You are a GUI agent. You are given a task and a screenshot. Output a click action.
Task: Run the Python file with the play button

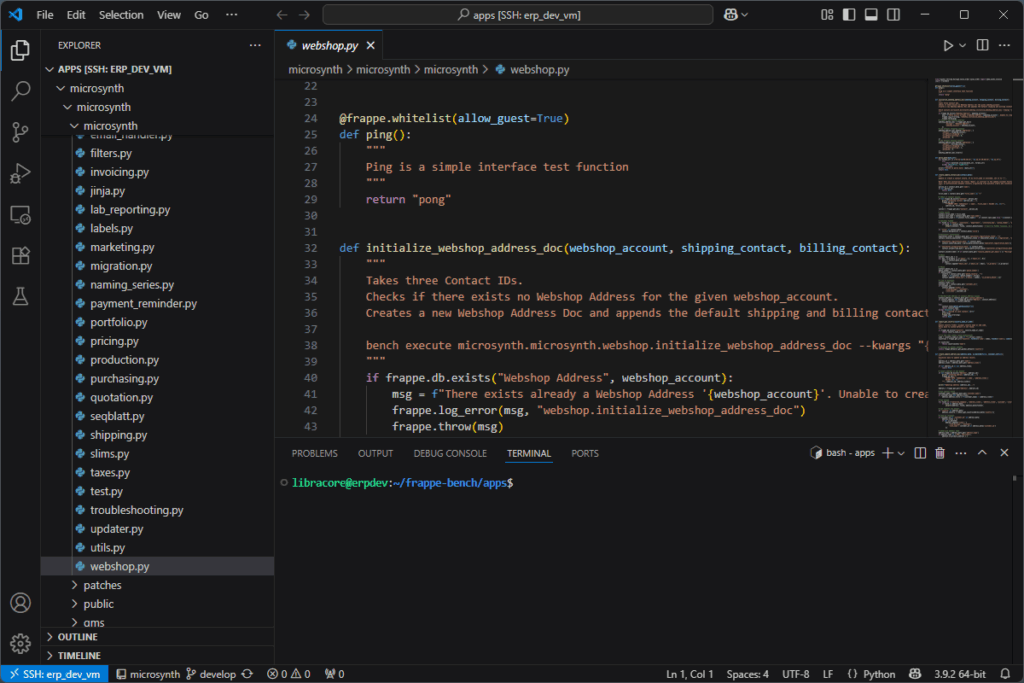point(948,45)
